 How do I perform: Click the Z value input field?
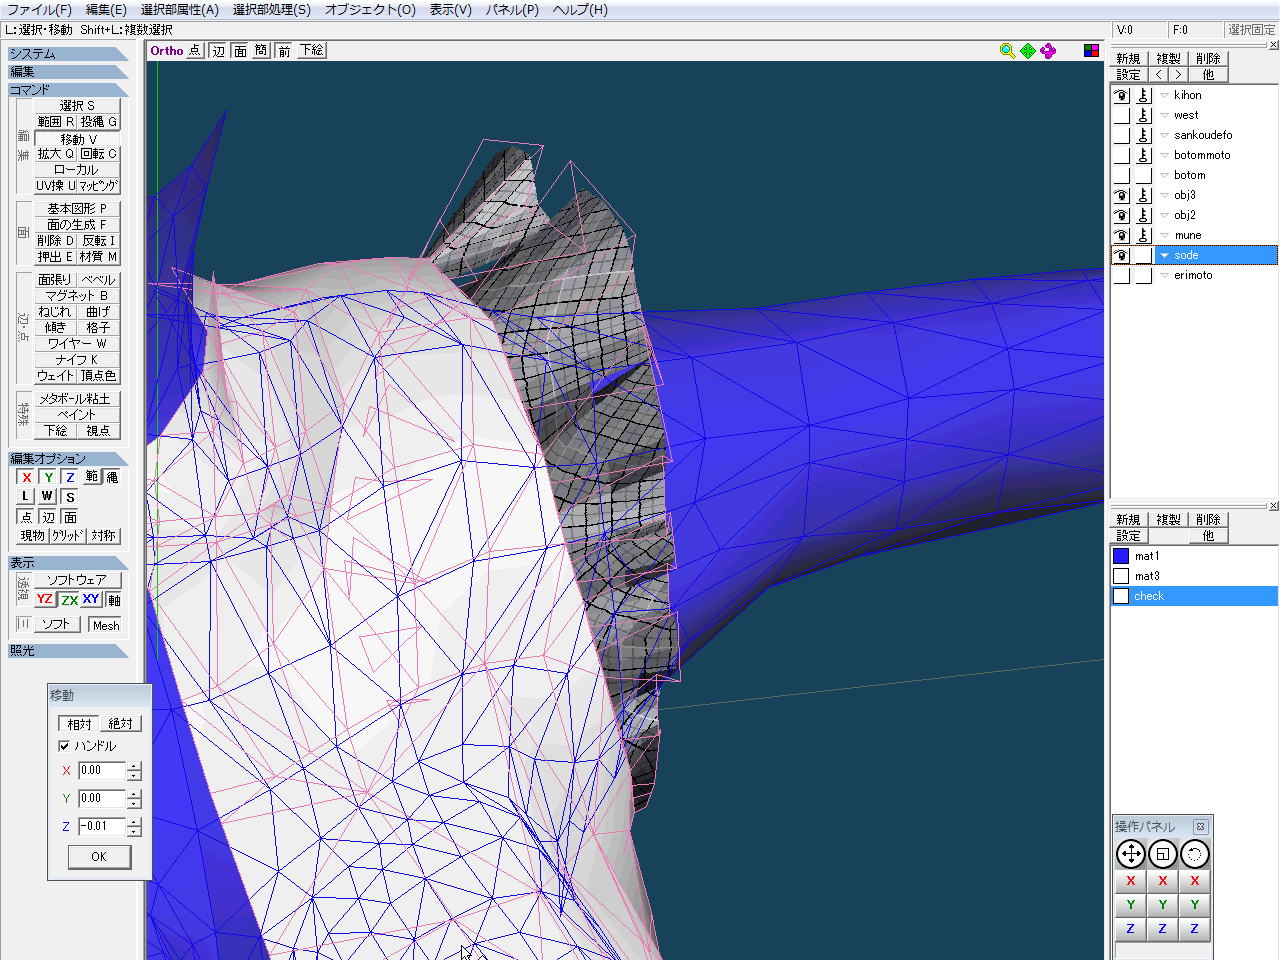(102, 827)
